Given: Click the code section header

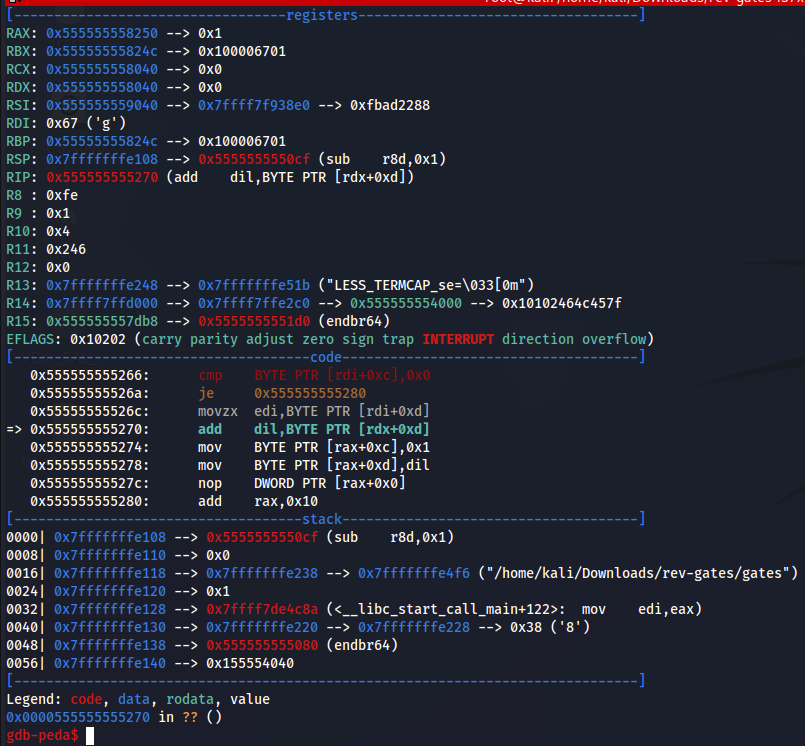Looking at the screenshot, I should click(325, 357).
